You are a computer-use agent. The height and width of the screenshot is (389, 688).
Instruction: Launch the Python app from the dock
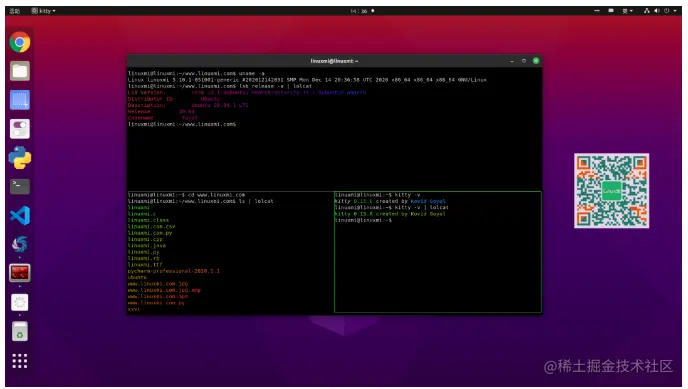coord(20,158)
